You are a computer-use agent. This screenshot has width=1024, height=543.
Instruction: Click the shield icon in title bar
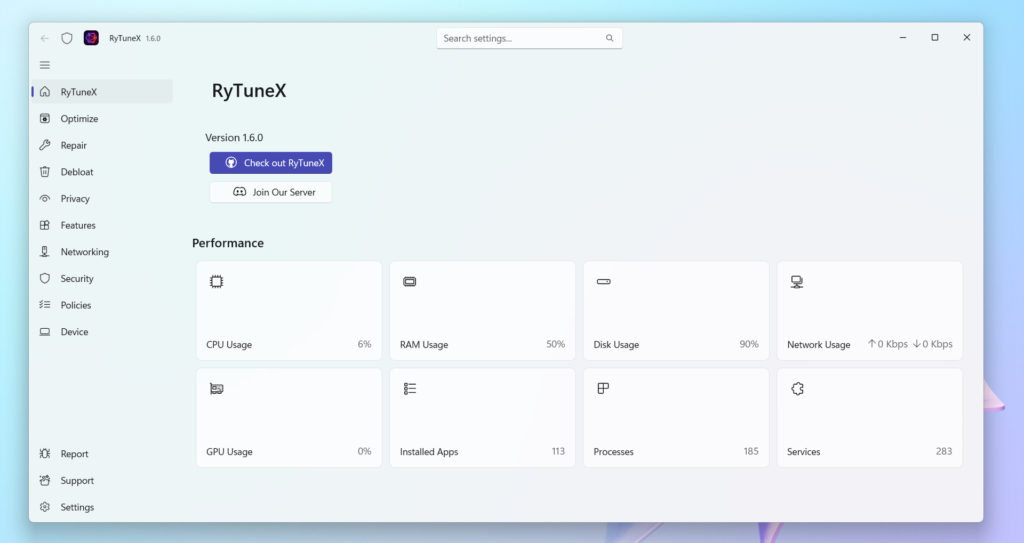67,38
